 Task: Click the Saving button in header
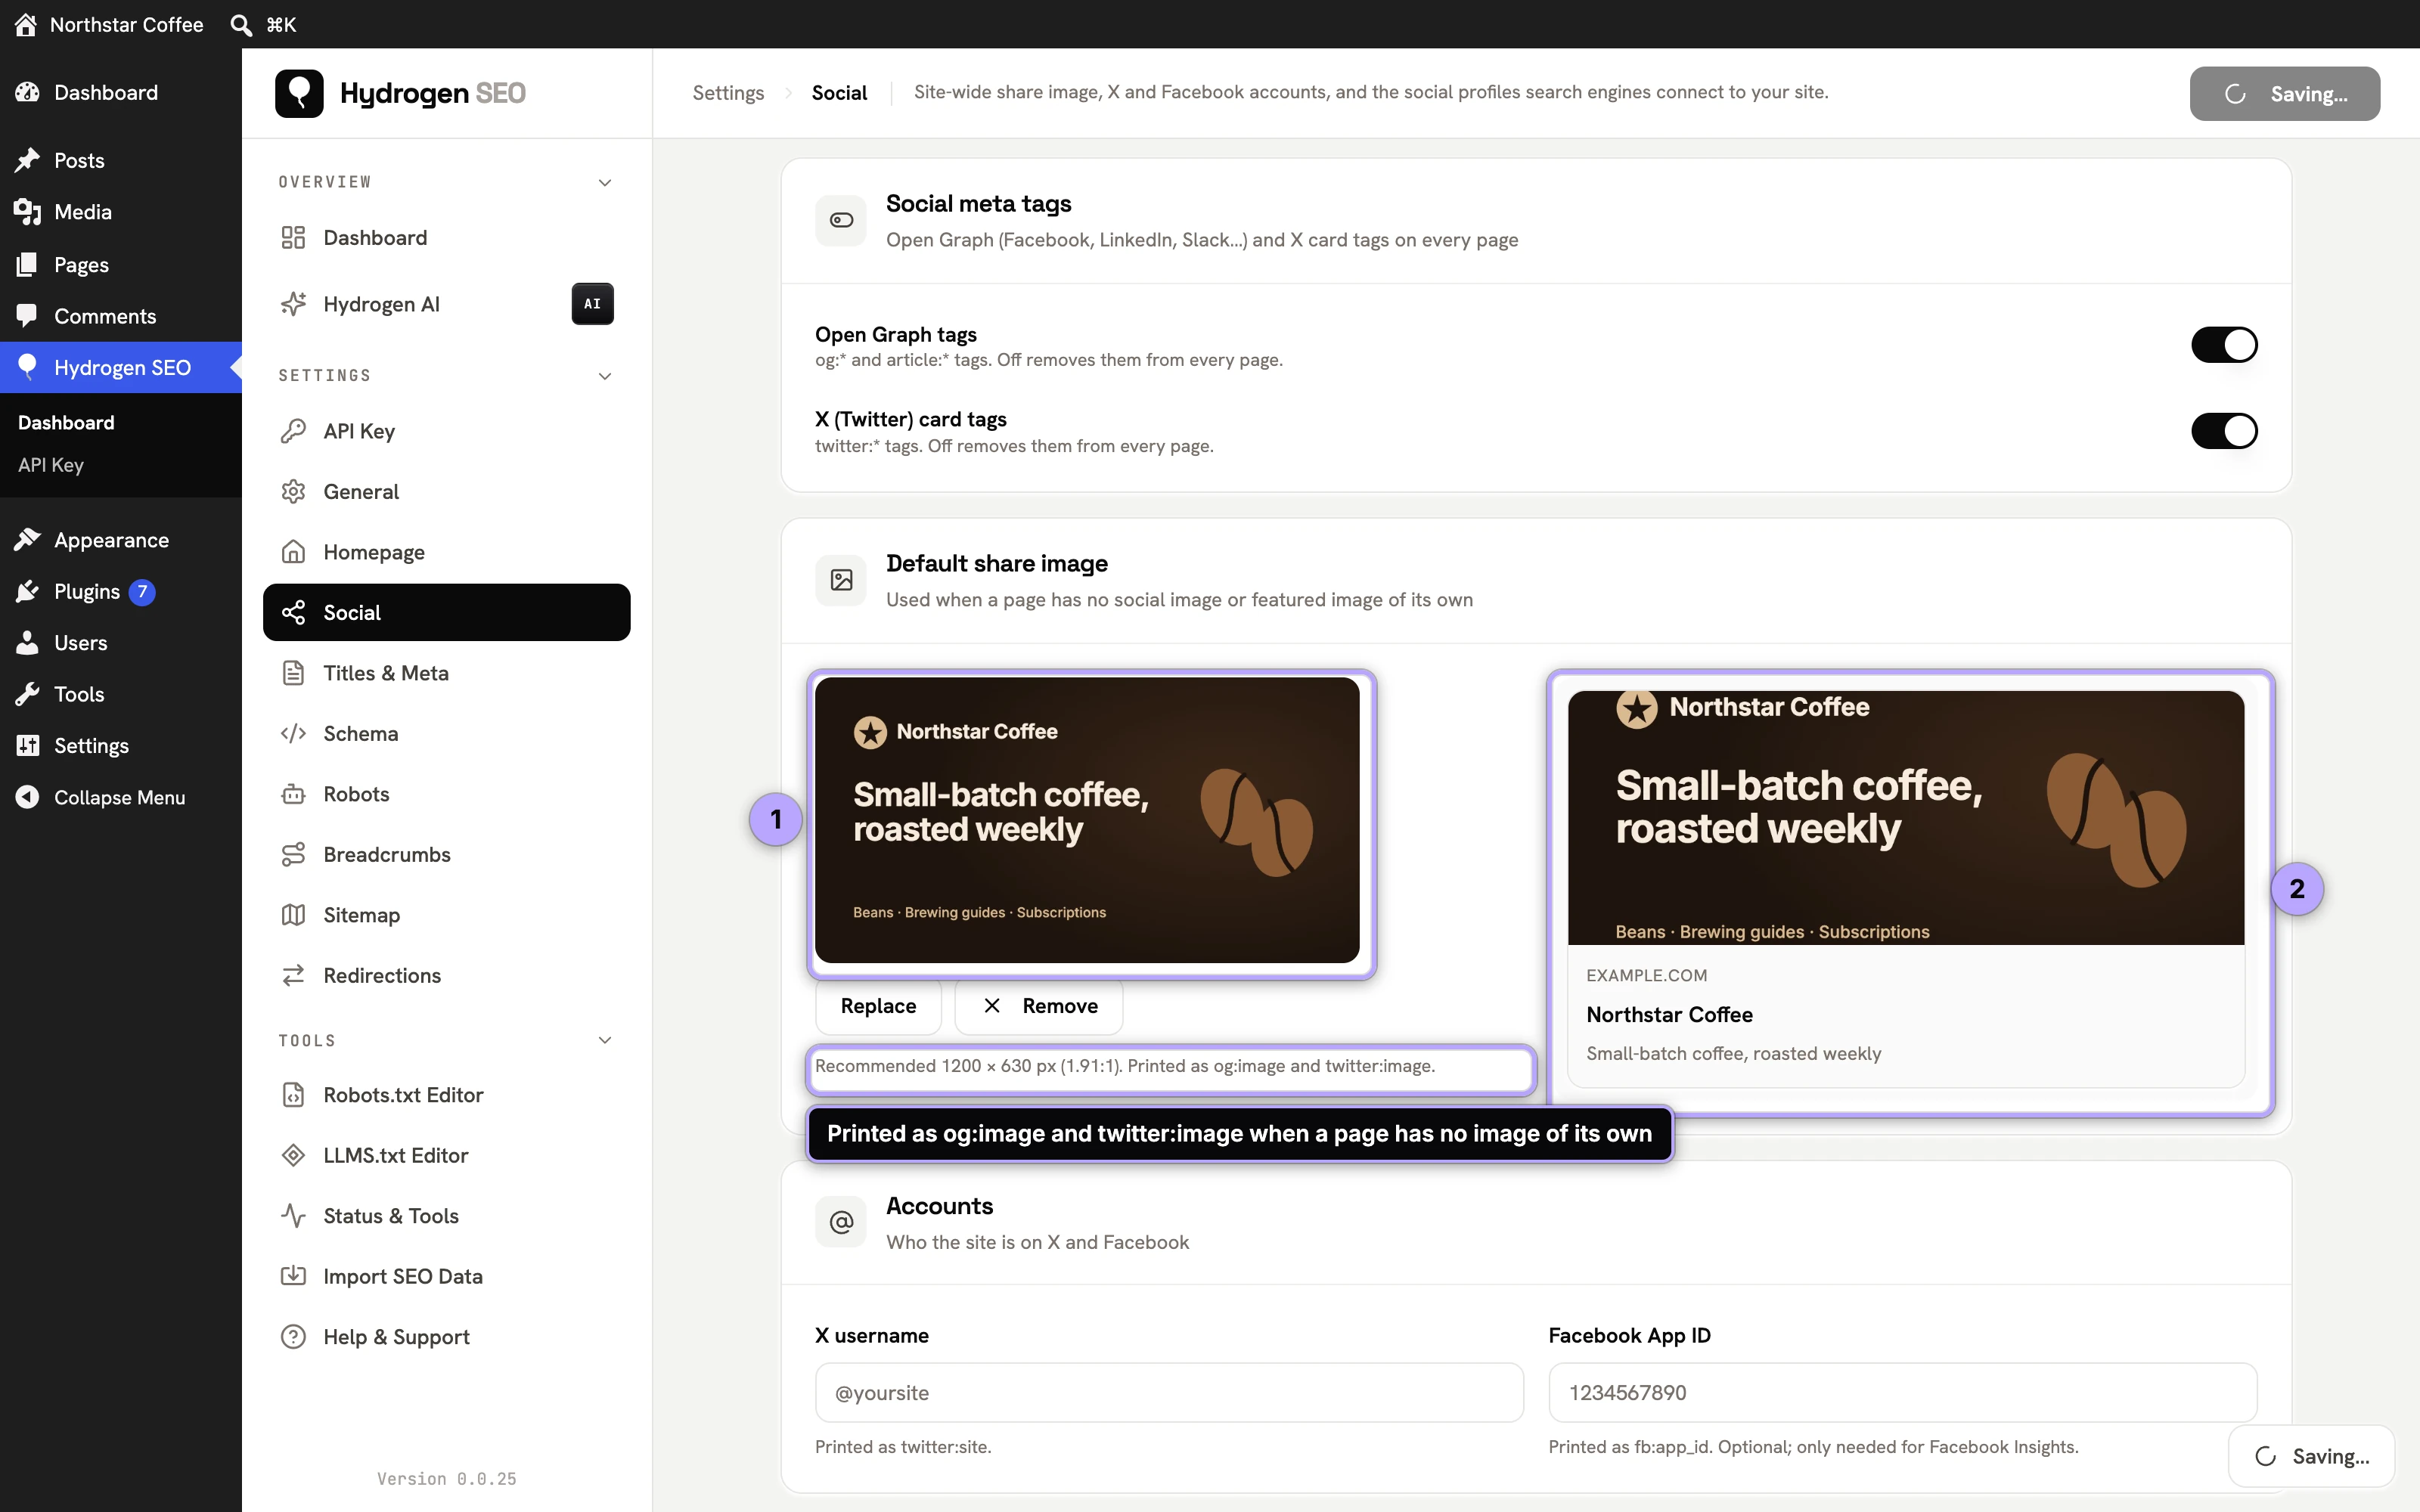[2285, 94]
